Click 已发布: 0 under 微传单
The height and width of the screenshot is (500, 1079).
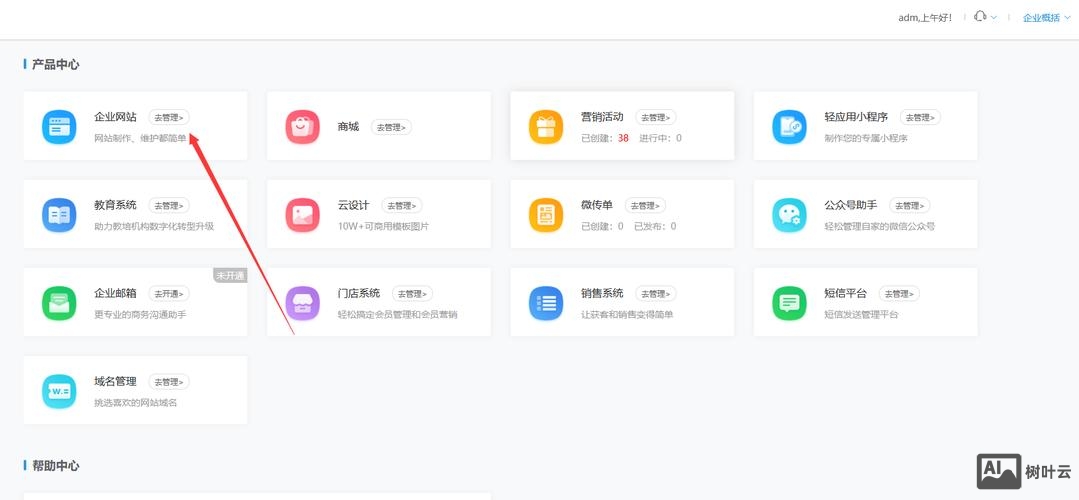click(655, 226)
